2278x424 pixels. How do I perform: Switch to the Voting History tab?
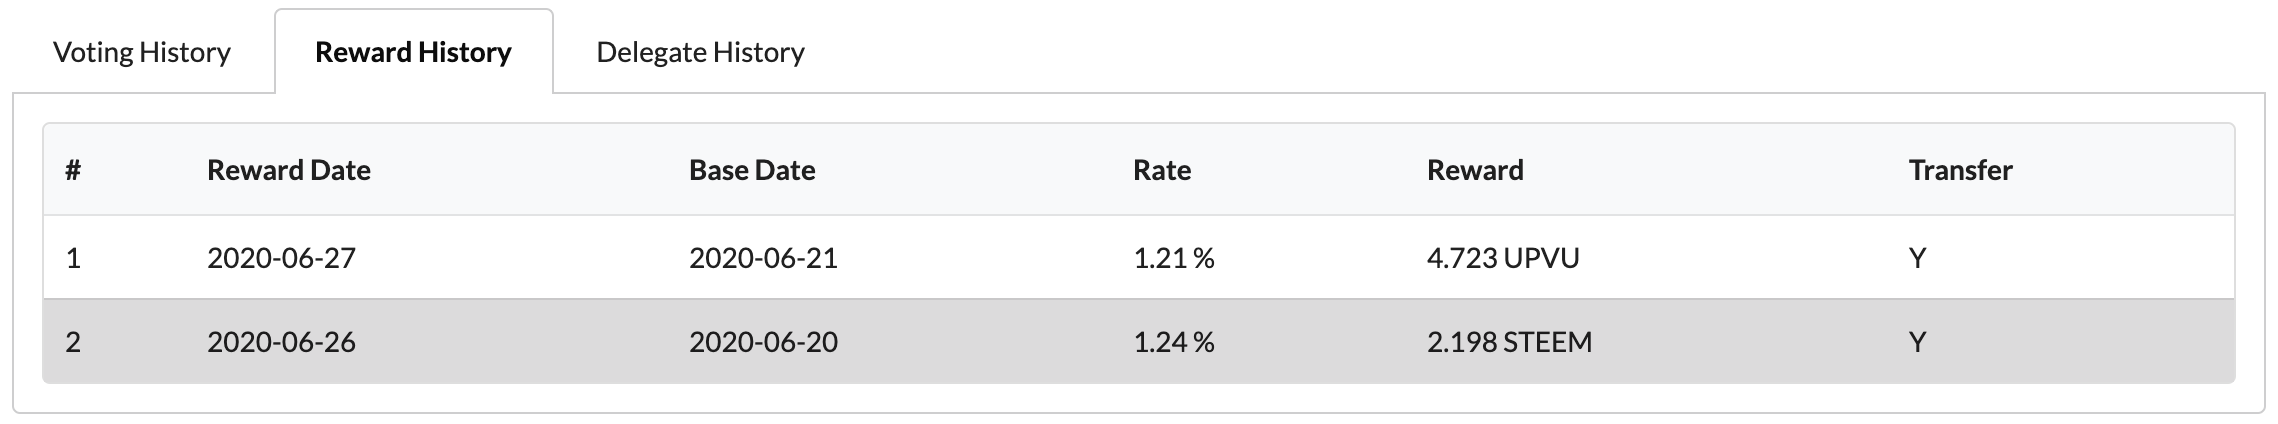coord(141,52)
